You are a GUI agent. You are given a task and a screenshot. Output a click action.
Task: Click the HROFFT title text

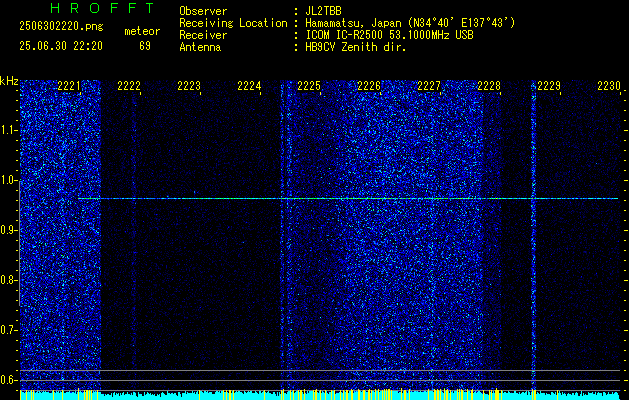point(102,8)
